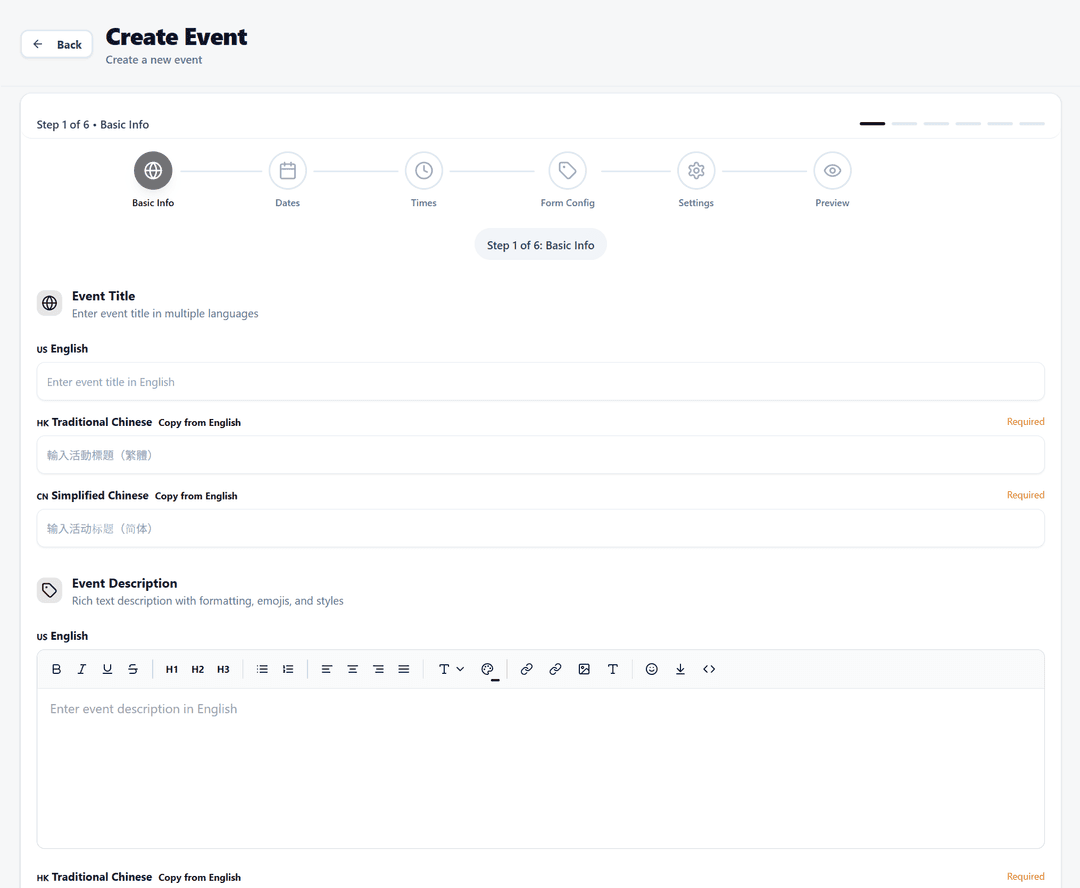Viewport: 1080px width, 888px height.
Task: Insert a hyperlink in the description
Action: (x=527, y=669)
